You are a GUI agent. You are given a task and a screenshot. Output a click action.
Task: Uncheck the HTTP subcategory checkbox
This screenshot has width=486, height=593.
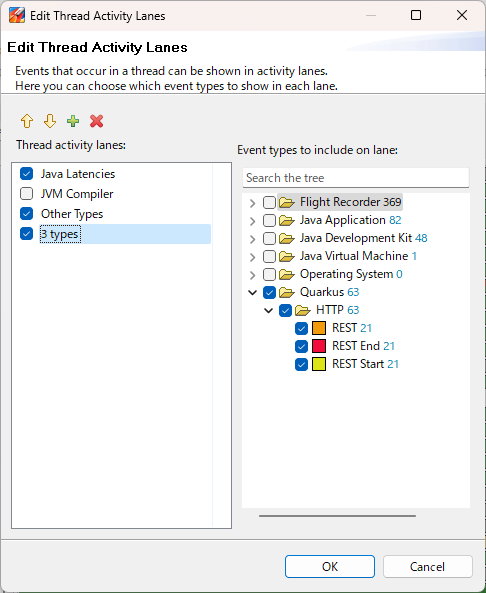coord(285,310)
